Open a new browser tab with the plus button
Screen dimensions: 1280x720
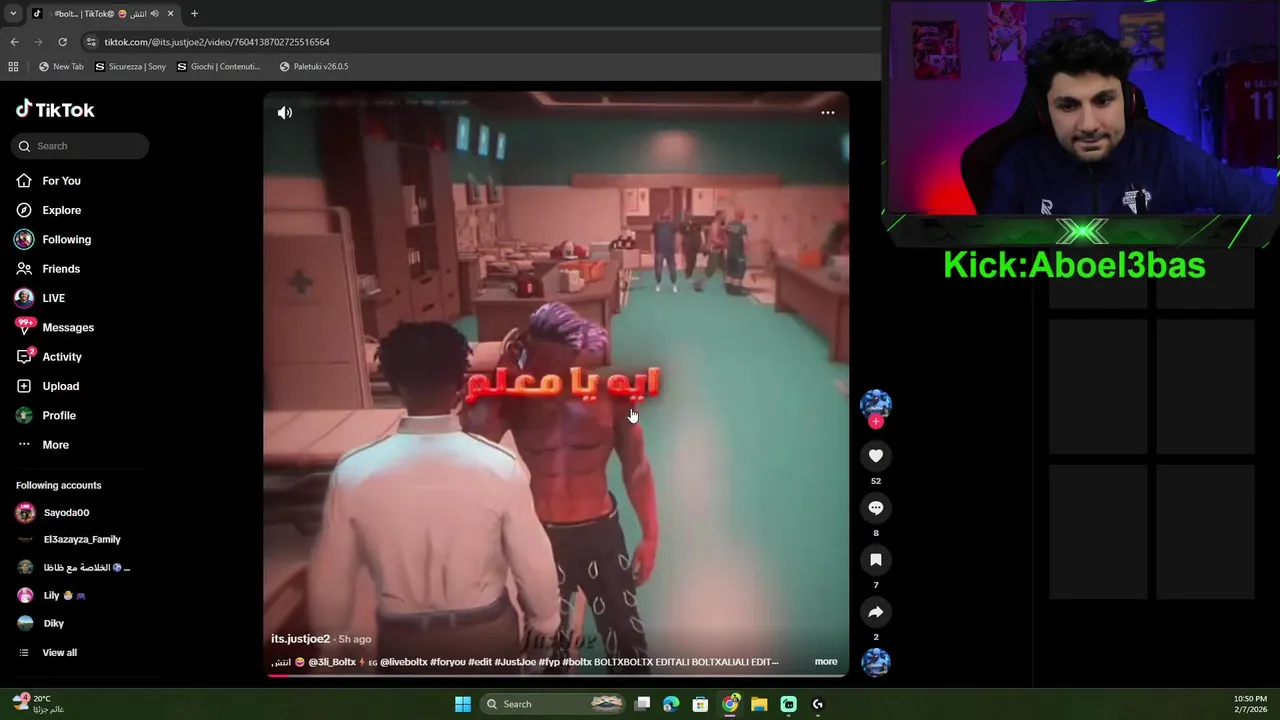[x=194, y=14]
